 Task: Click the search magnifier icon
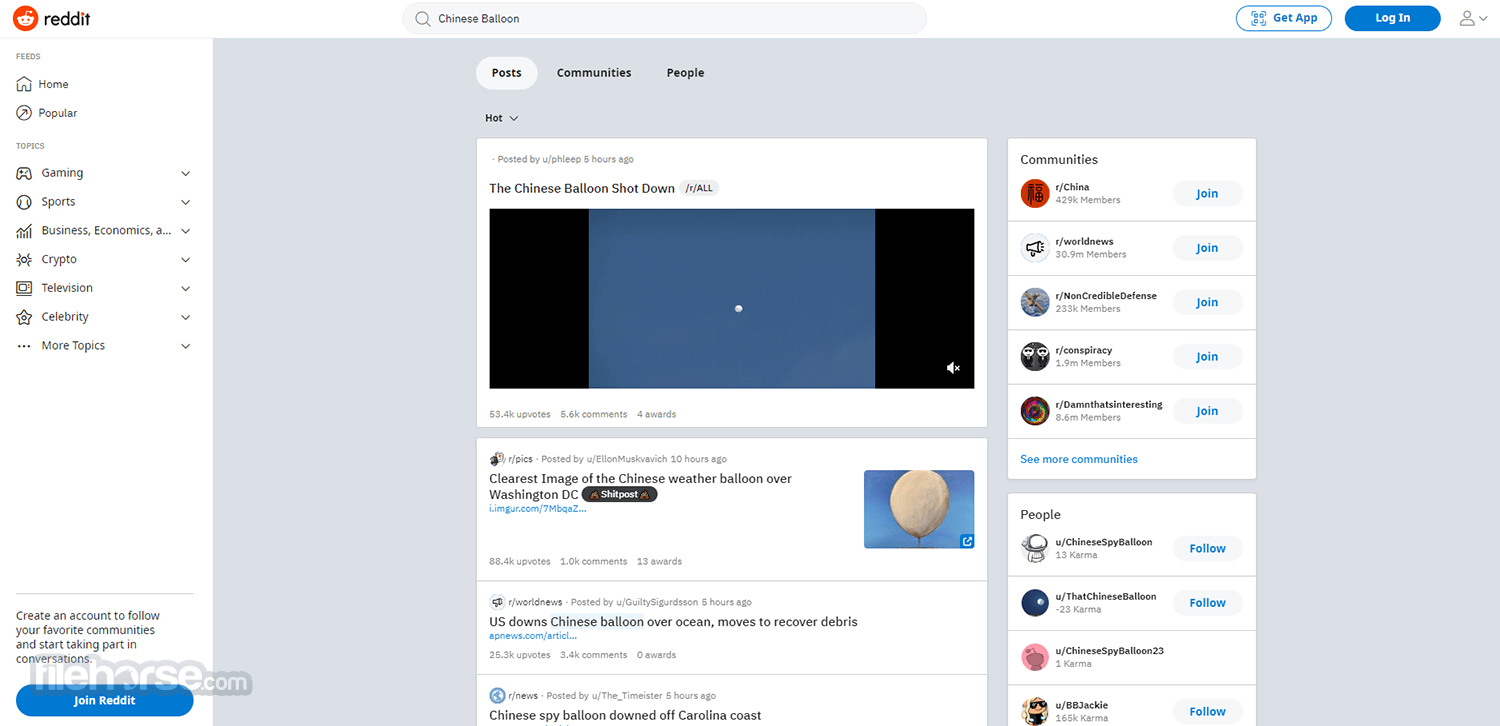point(422,19)
